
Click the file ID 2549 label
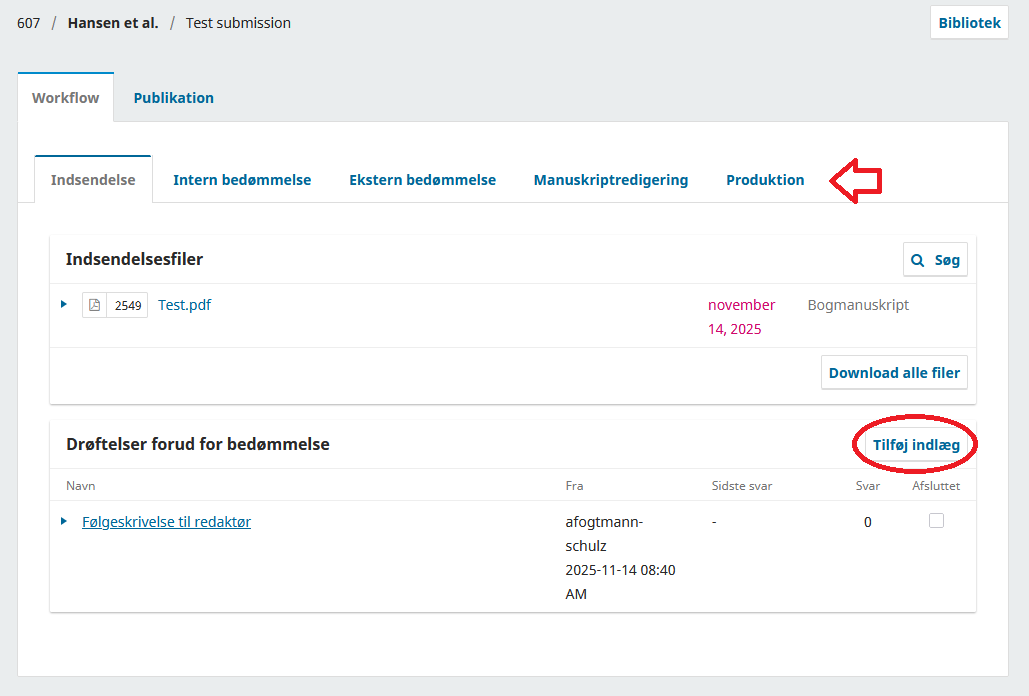pyautogui.click(x=128, y=305)
